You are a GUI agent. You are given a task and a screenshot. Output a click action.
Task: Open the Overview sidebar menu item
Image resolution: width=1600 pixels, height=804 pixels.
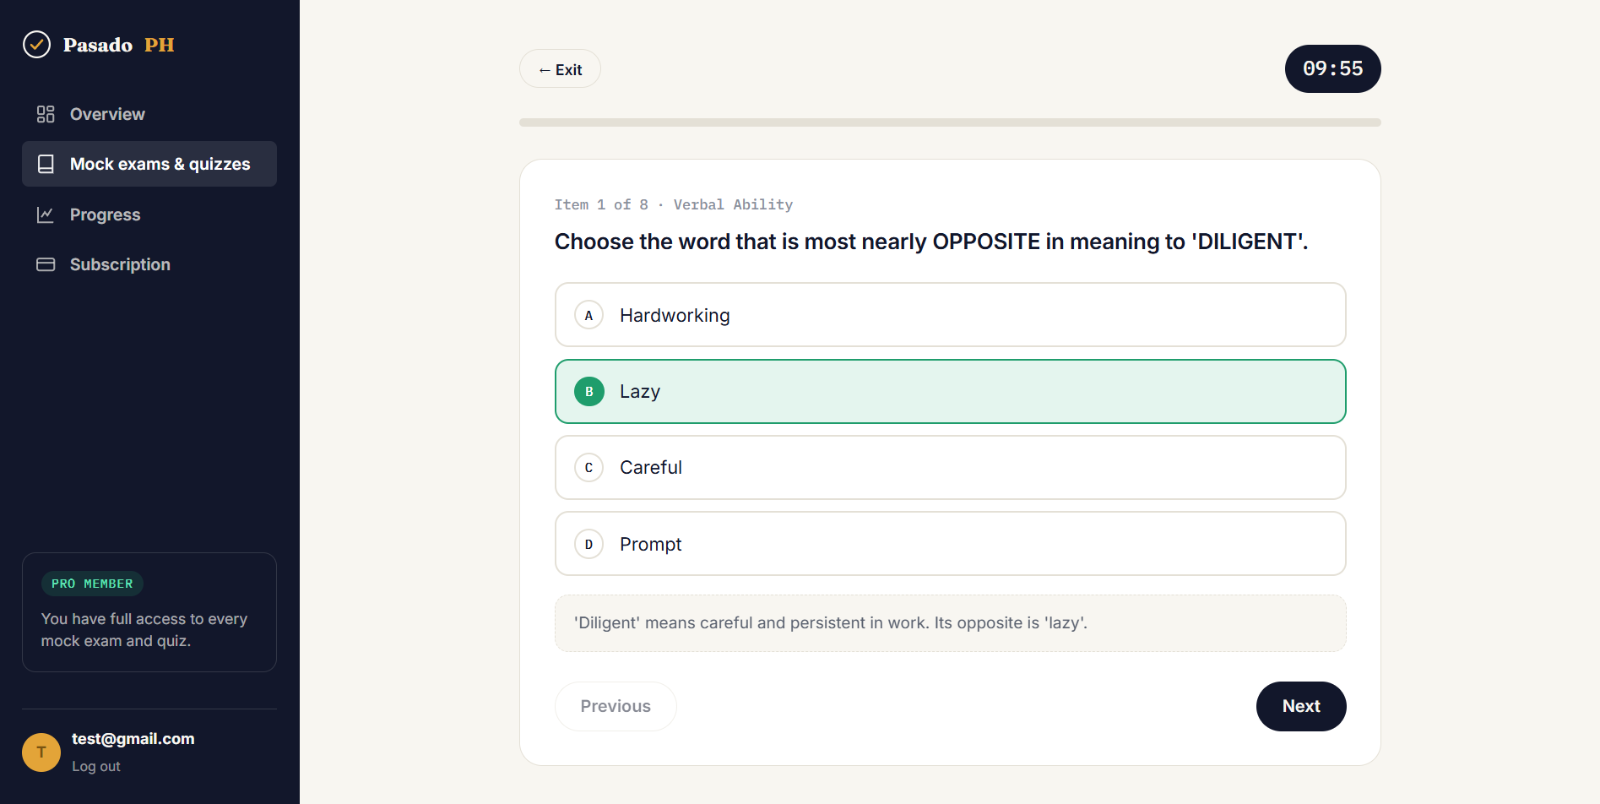(x=149, y=114)
